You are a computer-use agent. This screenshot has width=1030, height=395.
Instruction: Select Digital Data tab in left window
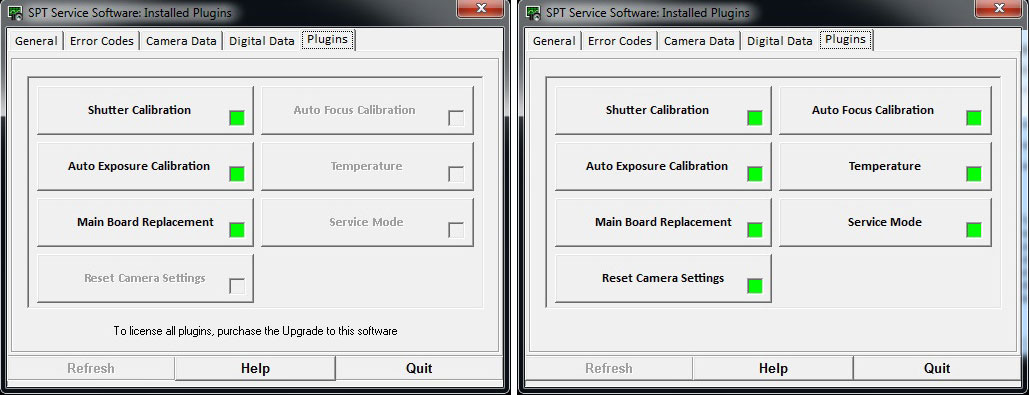[261, 41]
